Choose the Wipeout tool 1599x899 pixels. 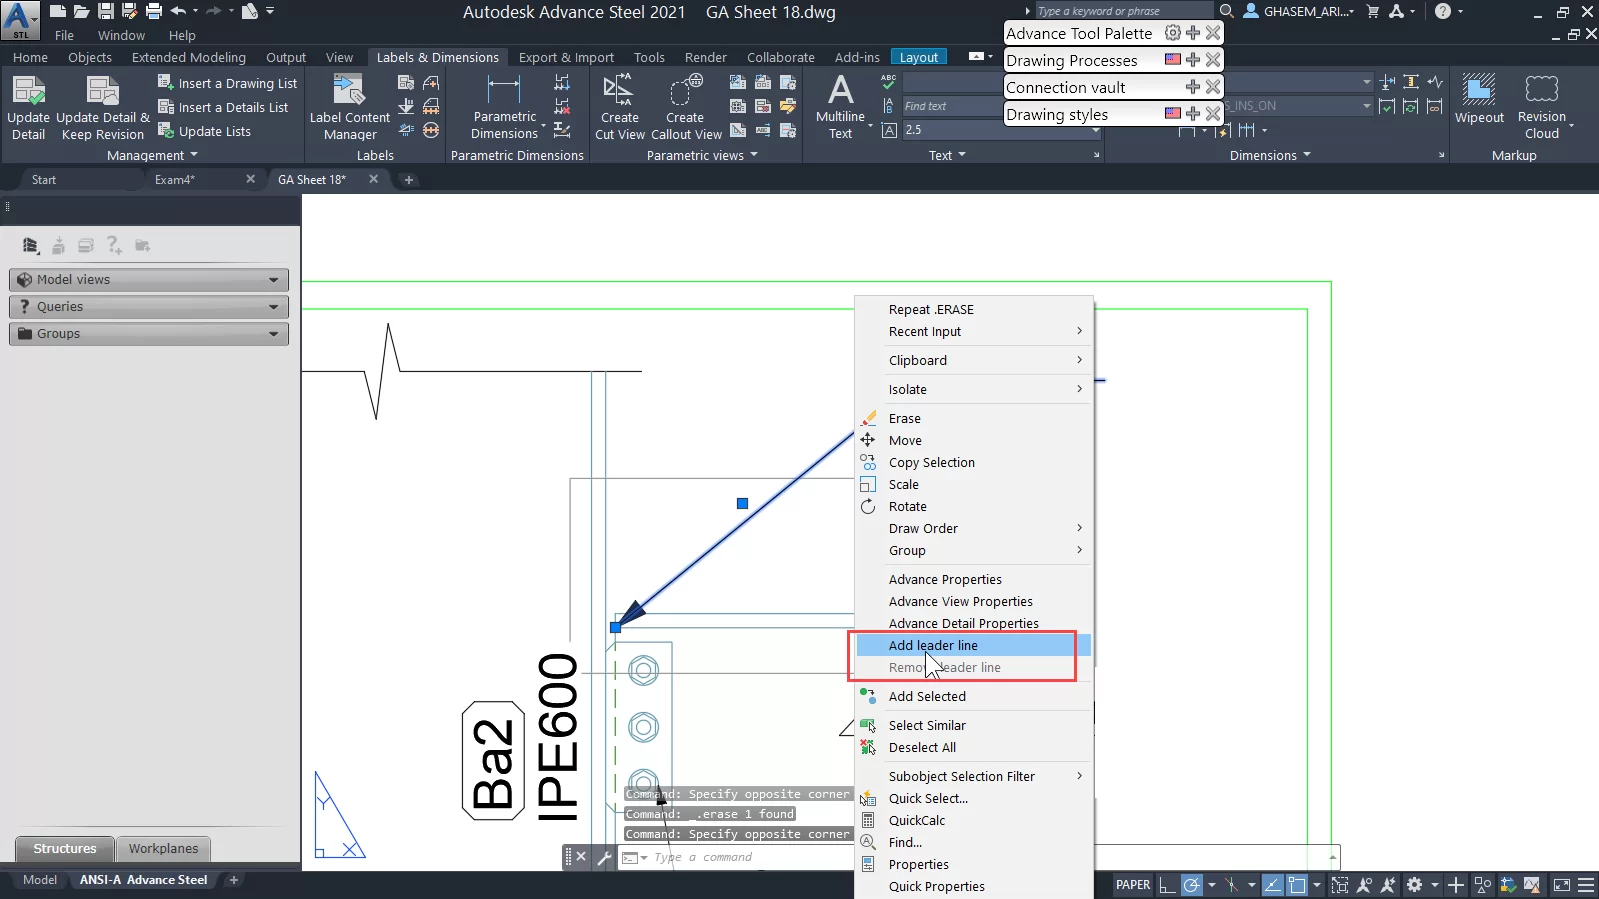[x=1478, y=99]
